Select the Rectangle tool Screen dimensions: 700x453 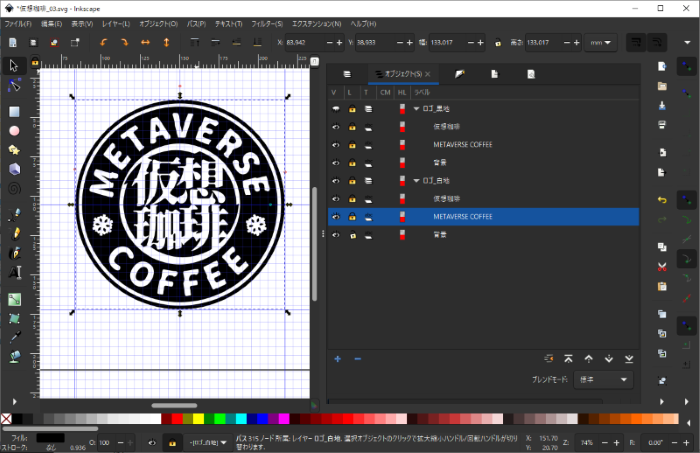click(x=14, y=112)
